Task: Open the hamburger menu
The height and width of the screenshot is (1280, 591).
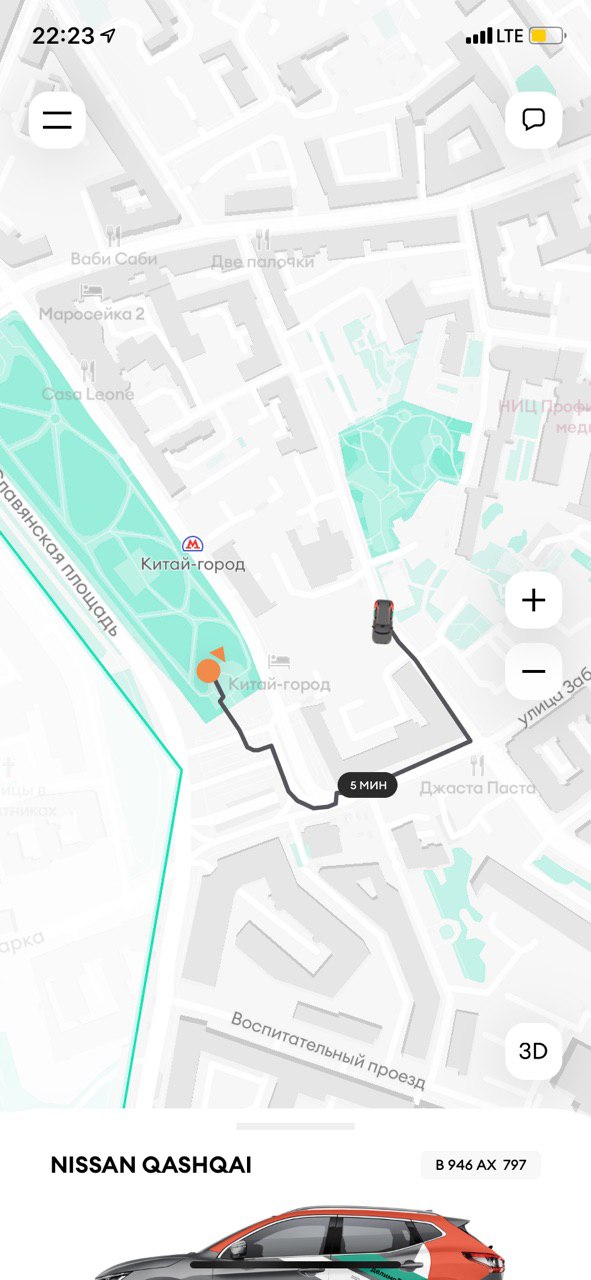Action: 57,120
